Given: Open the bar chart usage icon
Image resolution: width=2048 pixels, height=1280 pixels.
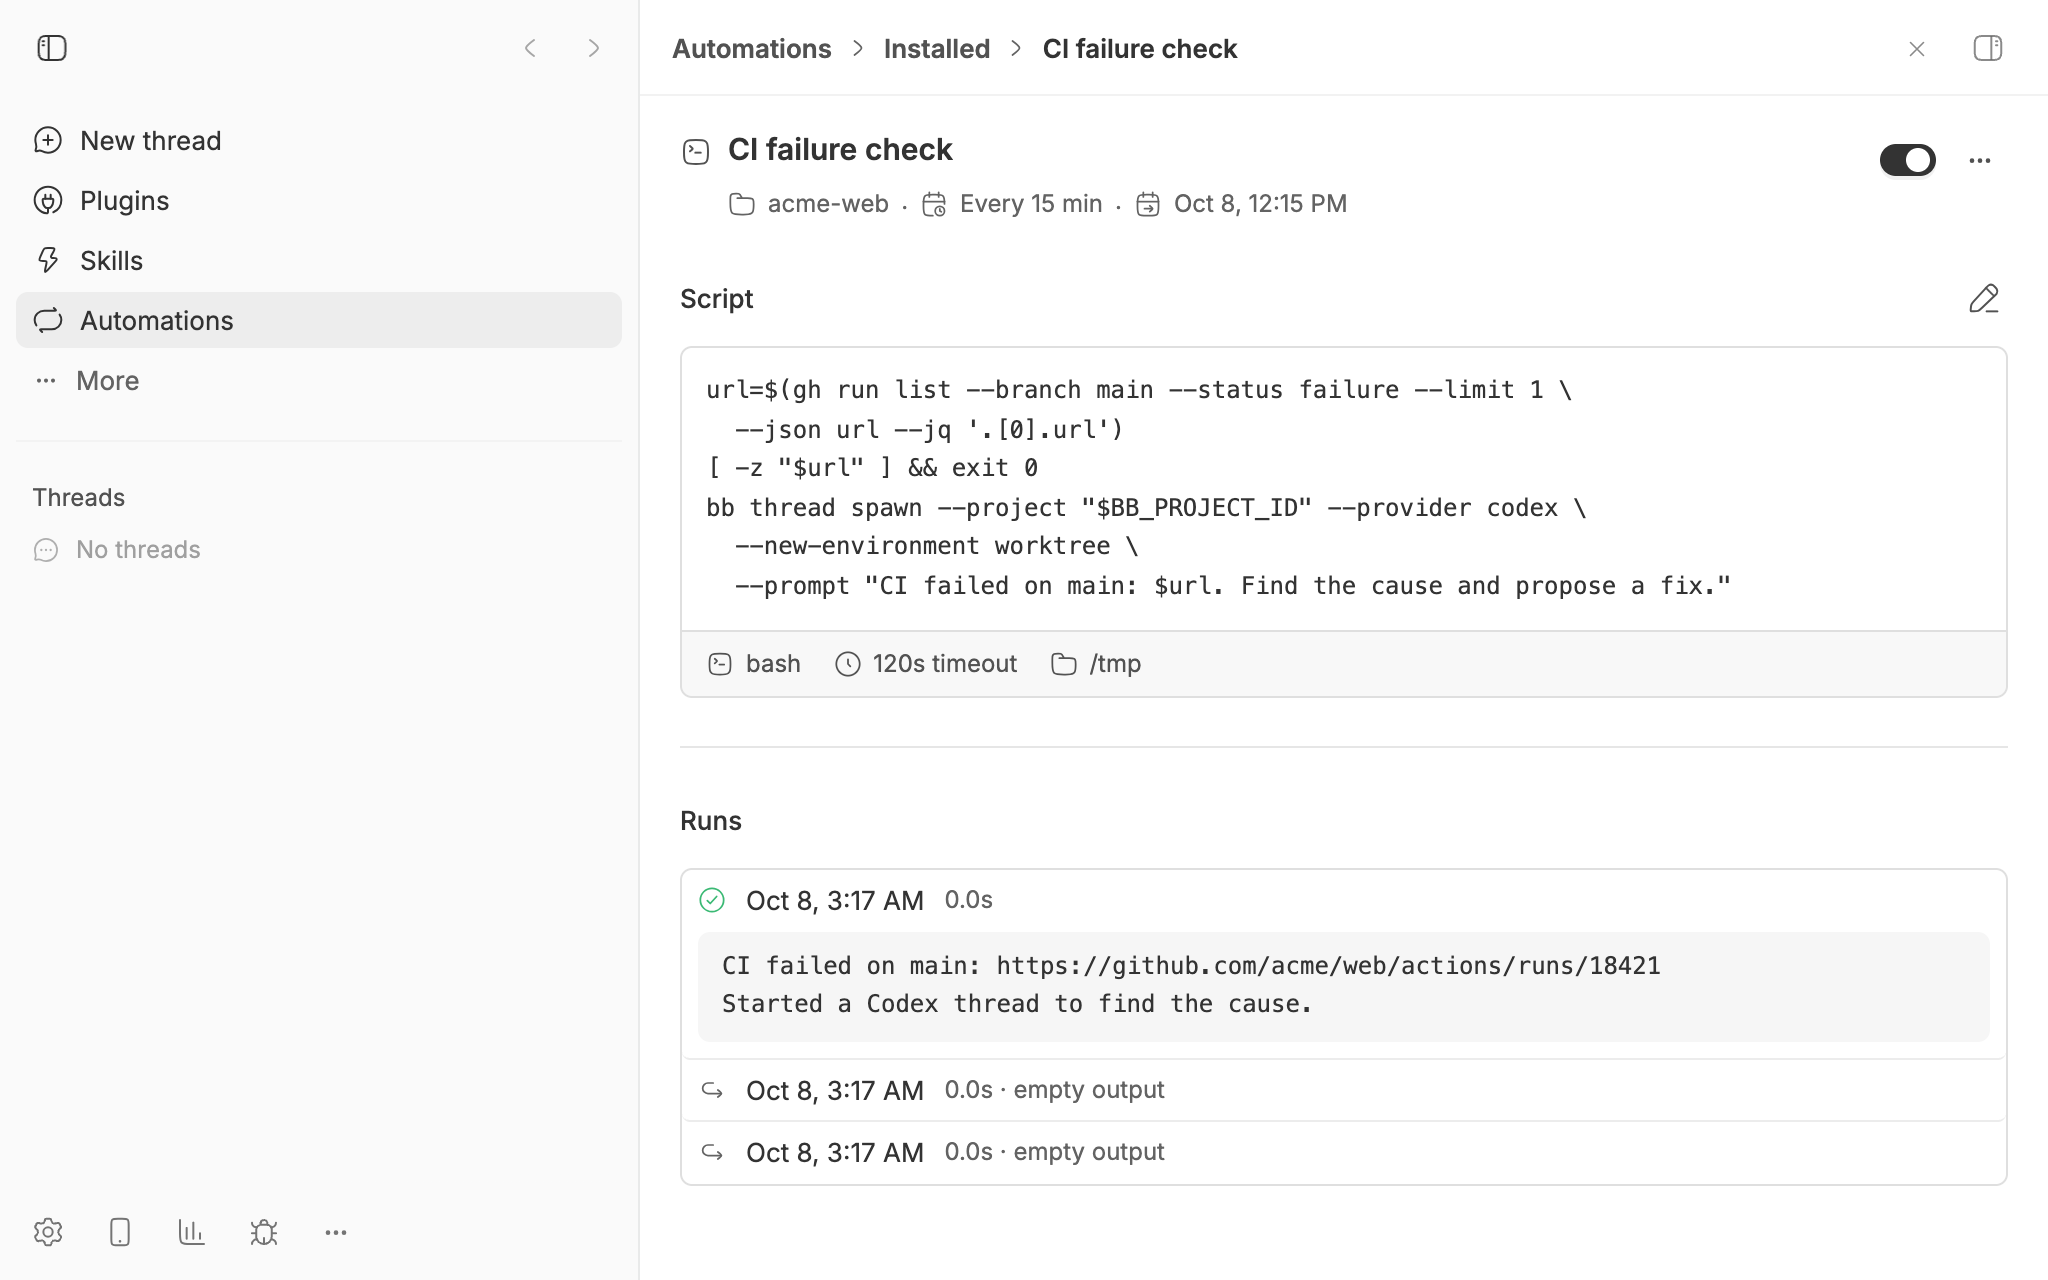Looking at the screenshot, I should coord(192,1232).
